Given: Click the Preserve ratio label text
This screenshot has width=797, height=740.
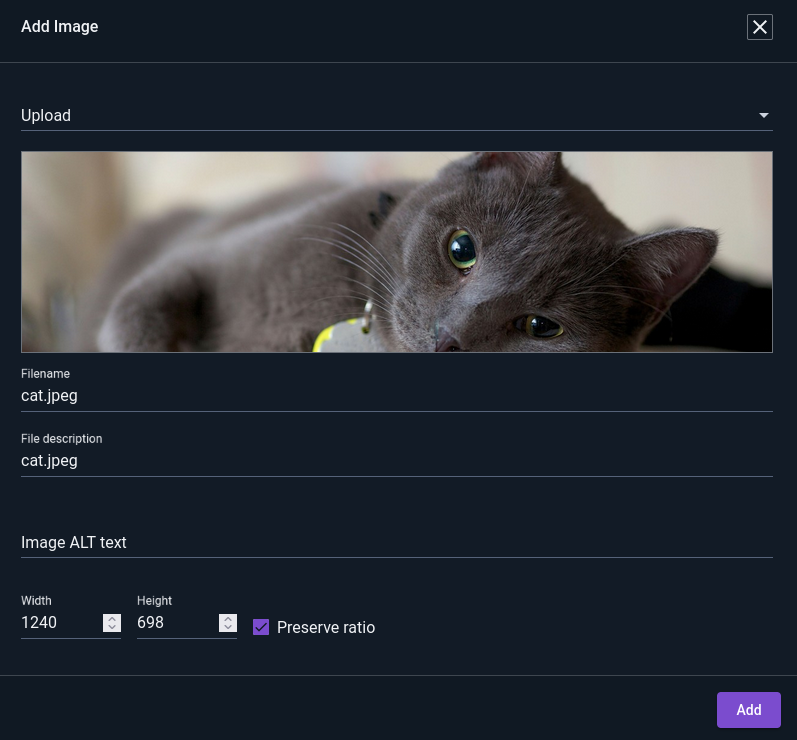Looking at the screenshot, I should [x=326, y=627].
